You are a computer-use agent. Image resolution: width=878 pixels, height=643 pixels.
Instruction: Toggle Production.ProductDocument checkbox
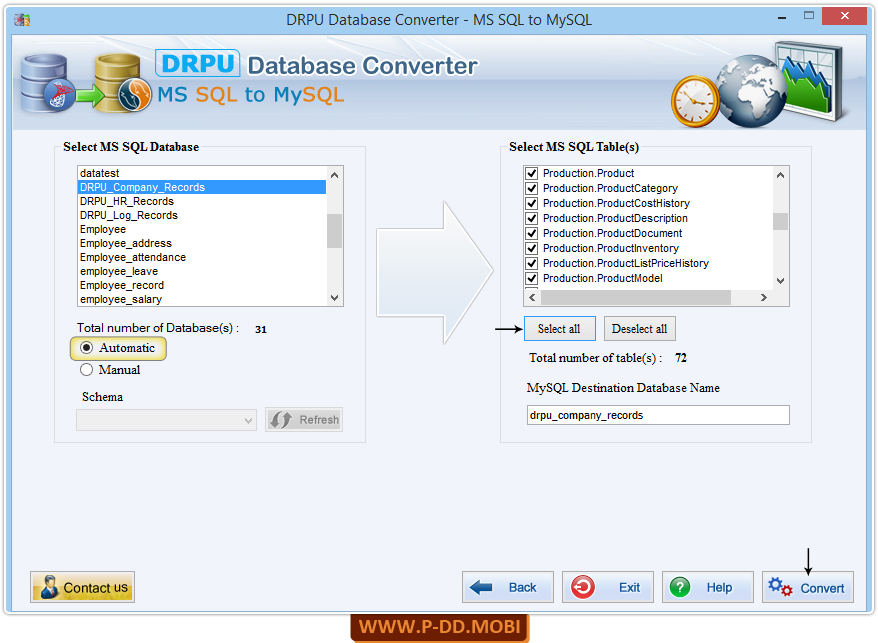pos(532,234)
